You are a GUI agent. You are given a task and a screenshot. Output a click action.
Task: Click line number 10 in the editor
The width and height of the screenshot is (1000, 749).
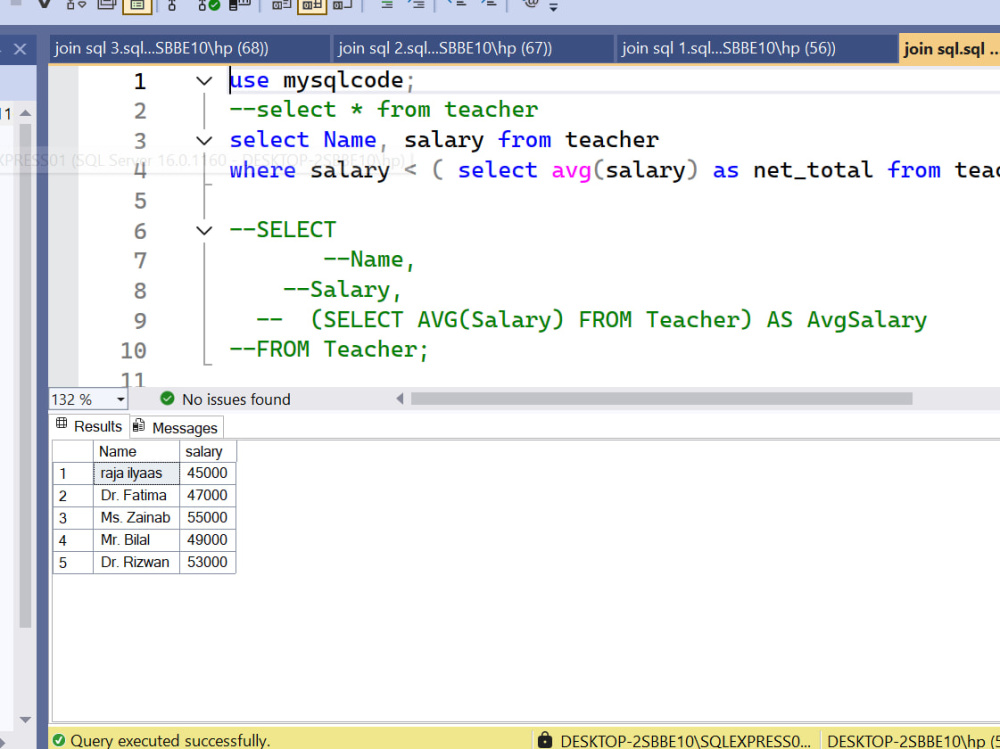point(133,350)
